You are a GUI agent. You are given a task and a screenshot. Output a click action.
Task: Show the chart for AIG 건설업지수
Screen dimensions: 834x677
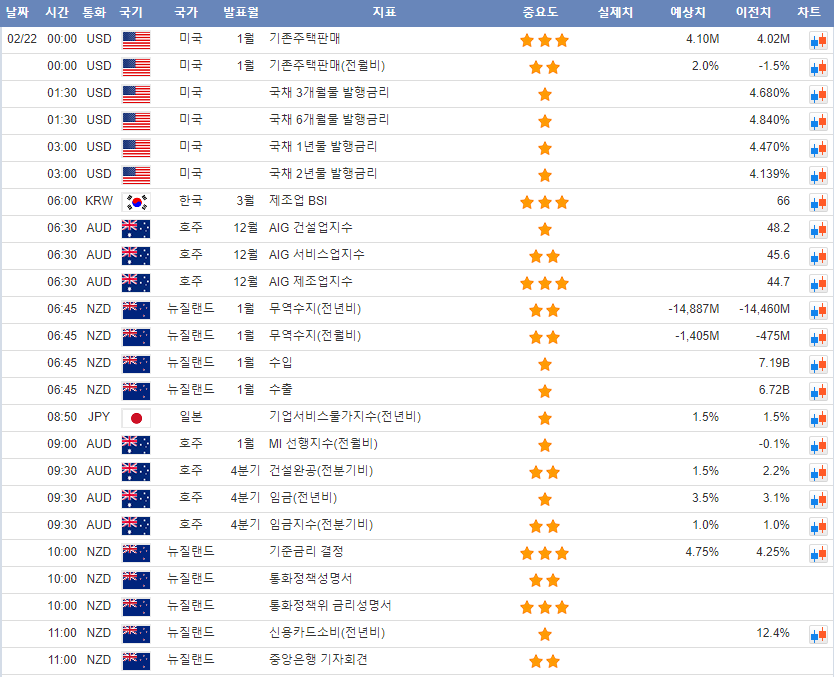click(817, 229)
